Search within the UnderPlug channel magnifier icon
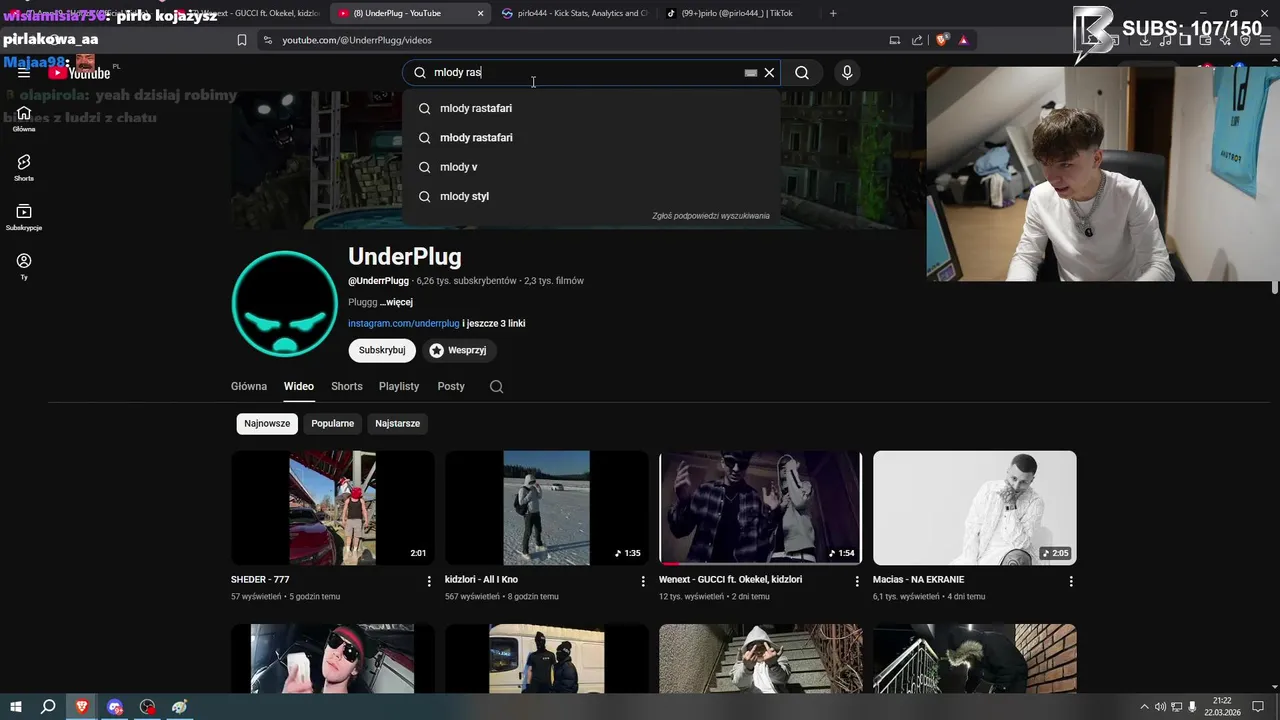The image size is (1280, 720). point(496,386)
